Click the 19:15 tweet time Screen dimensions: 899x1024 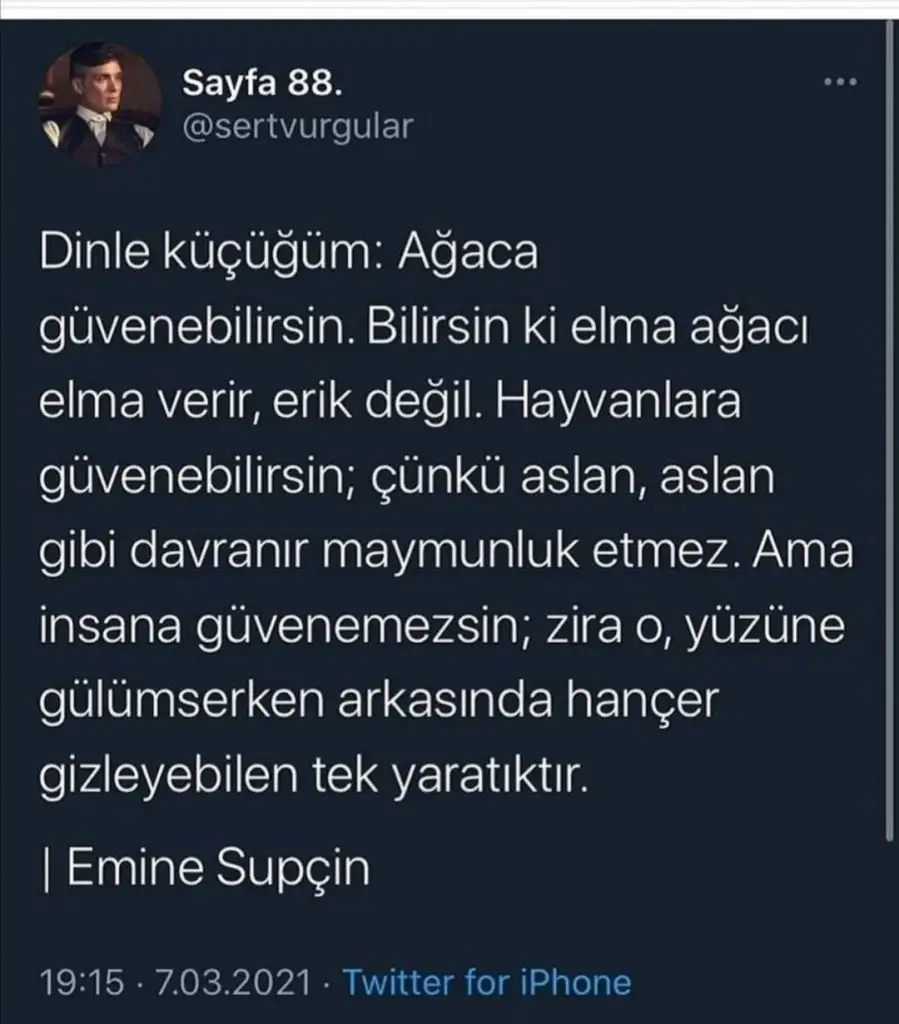(82, 982)
